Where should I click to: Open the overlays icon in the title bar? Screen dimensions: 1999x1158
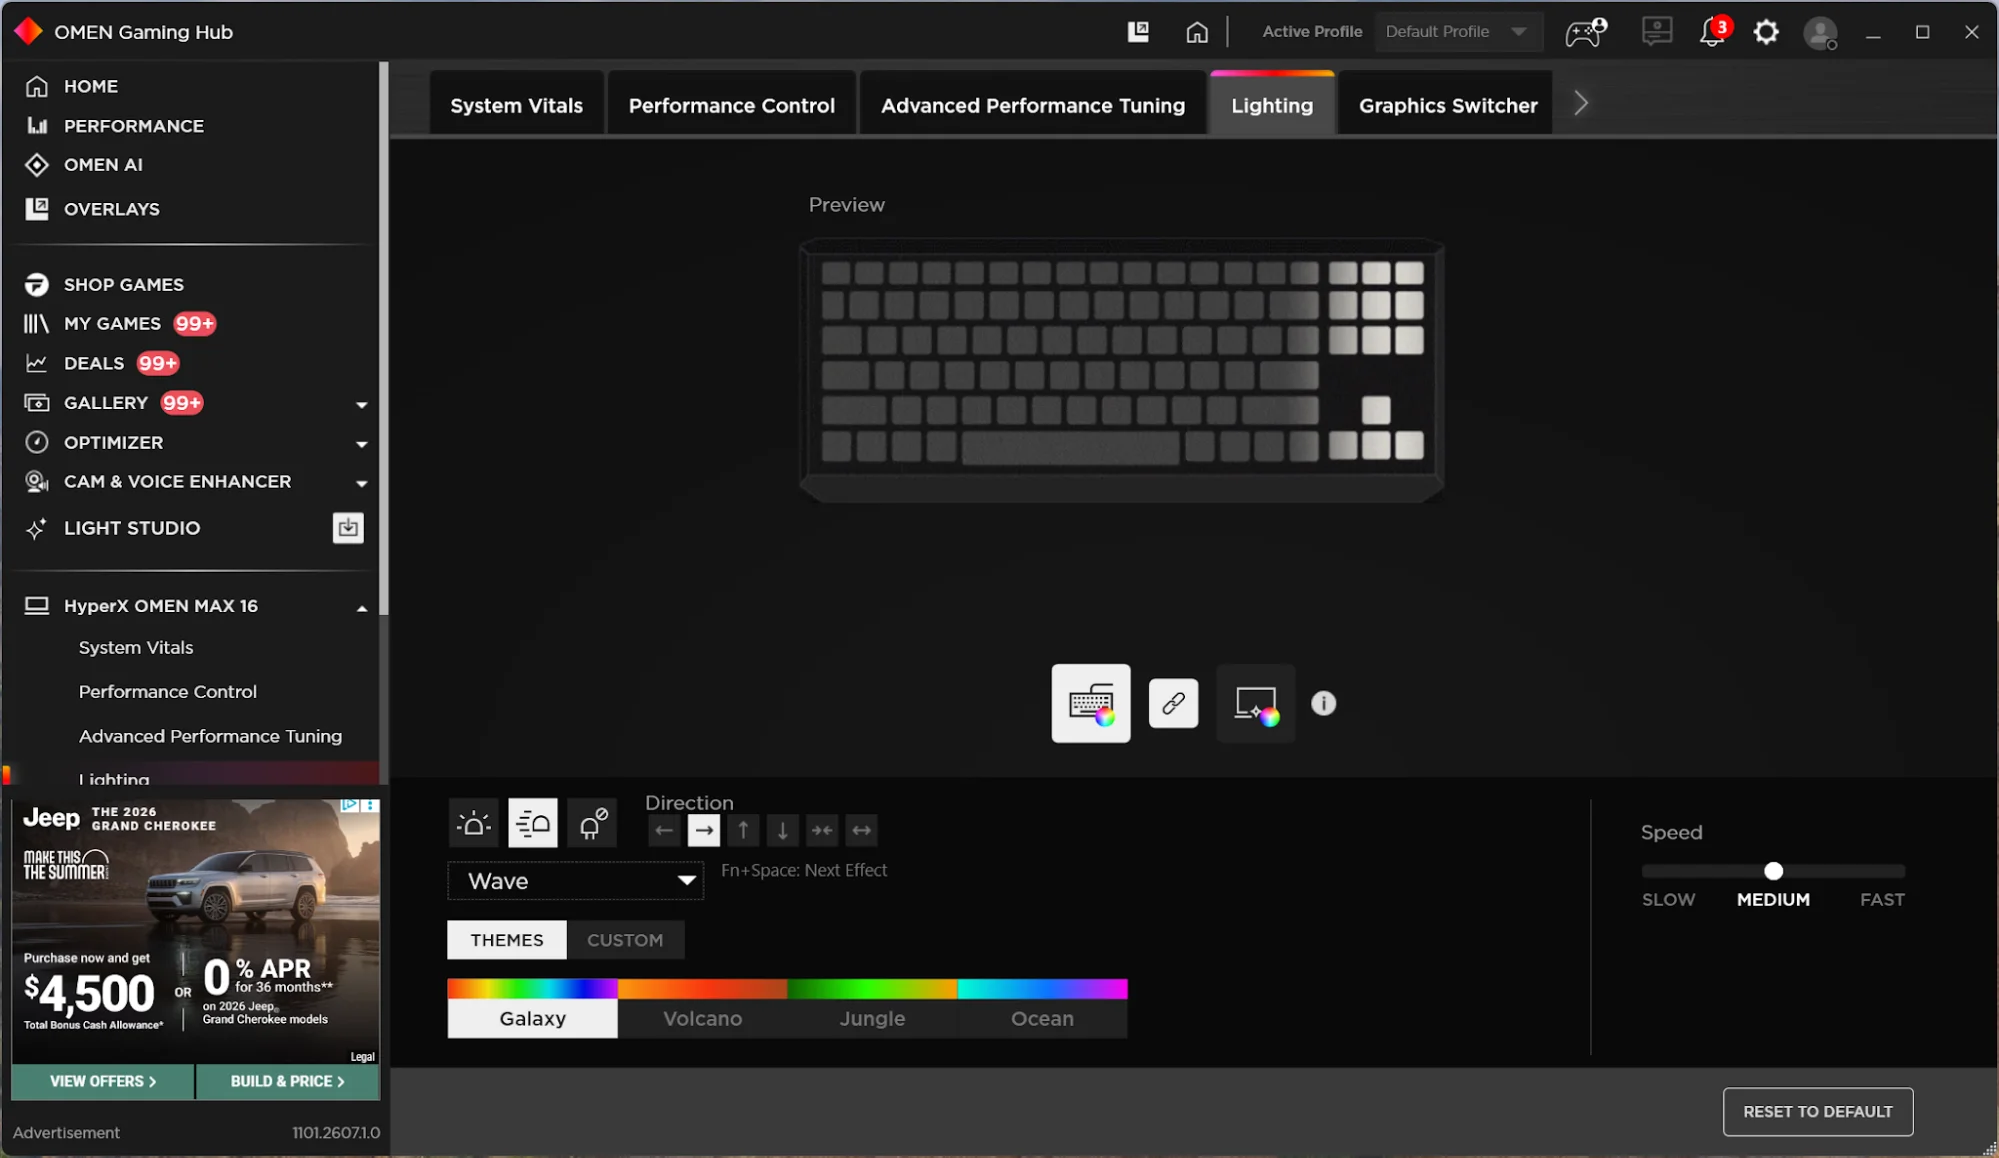[1138, 32]
